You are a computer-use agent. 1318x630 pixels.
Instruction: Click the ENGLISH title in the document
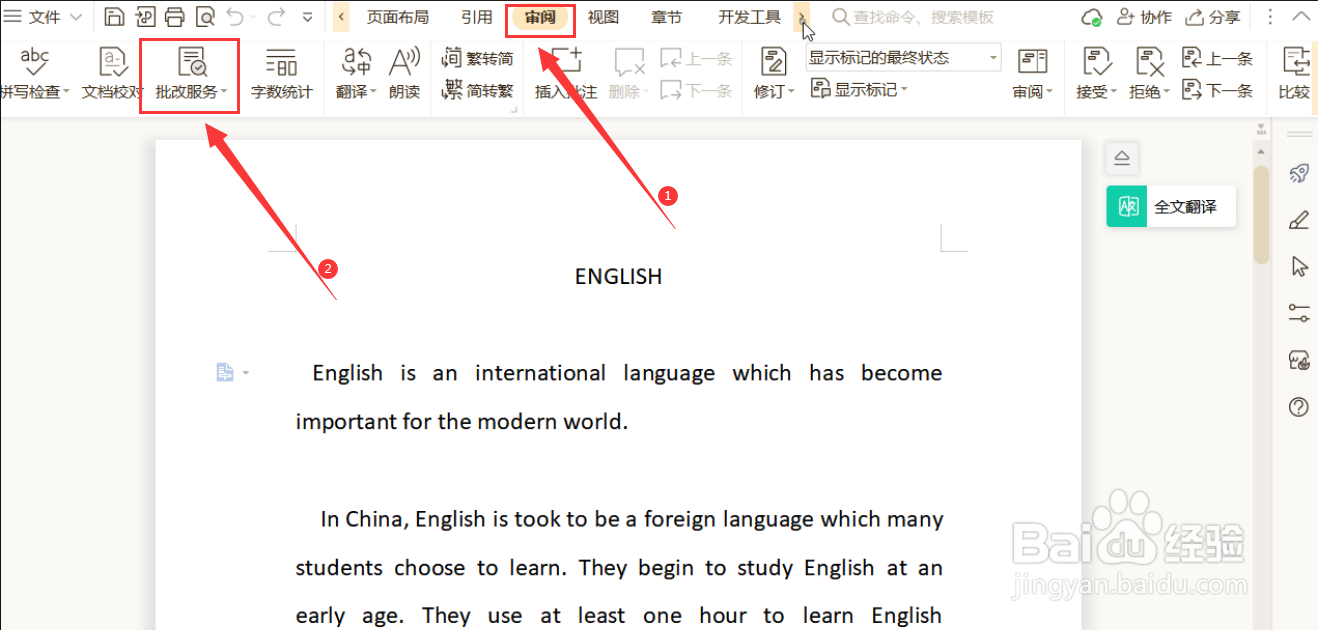[618, 277]
